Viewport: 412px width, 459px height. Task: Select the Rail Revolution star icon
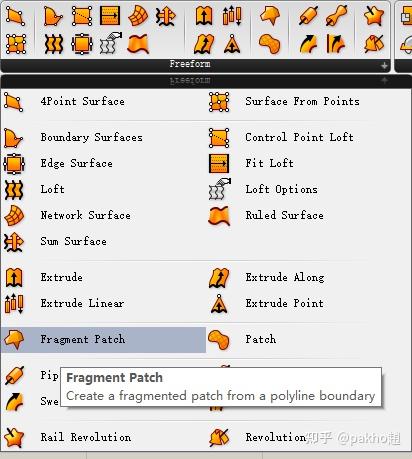(x=14, y=437)
